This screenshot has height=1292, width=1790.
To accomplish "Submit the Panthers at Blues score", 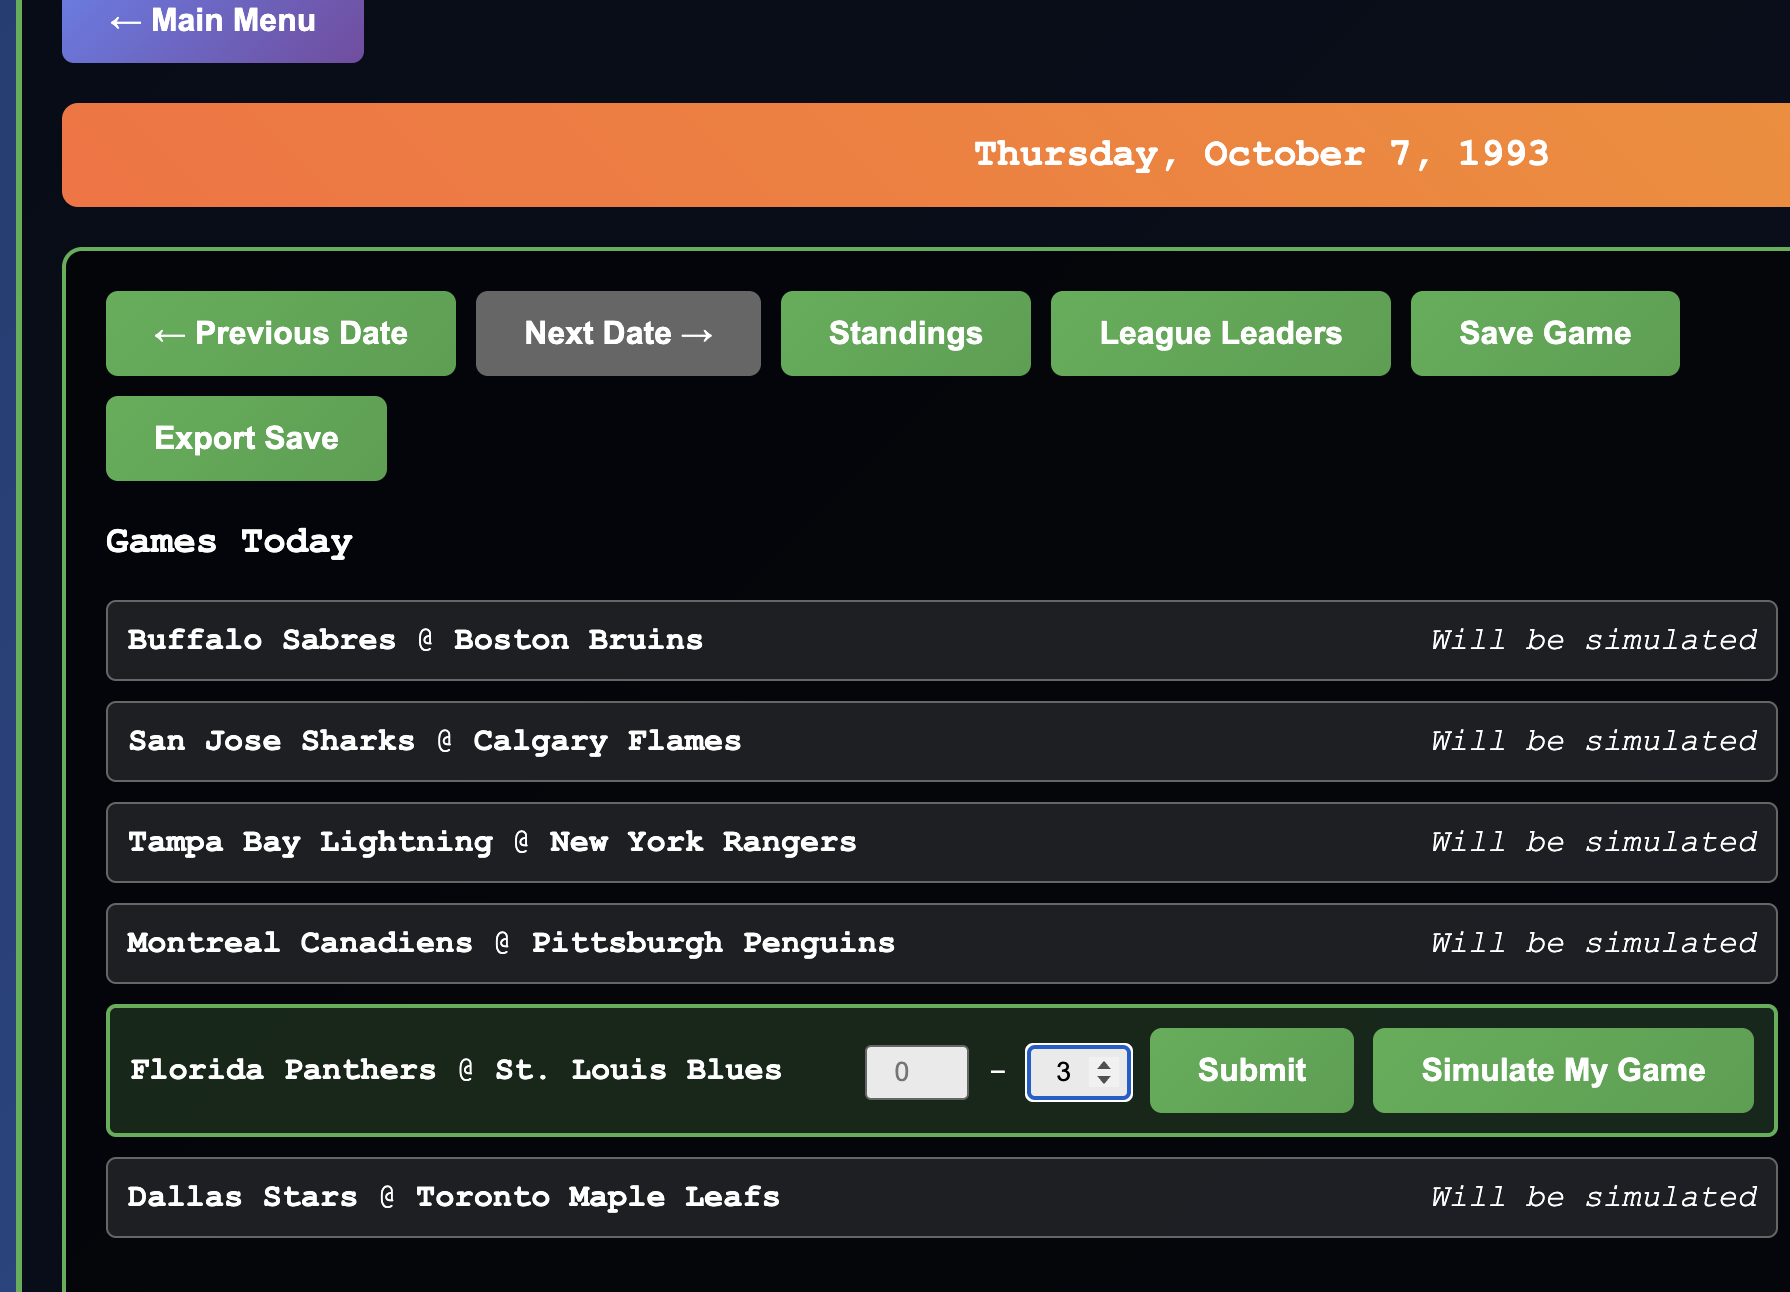I will [1250, 1070].
